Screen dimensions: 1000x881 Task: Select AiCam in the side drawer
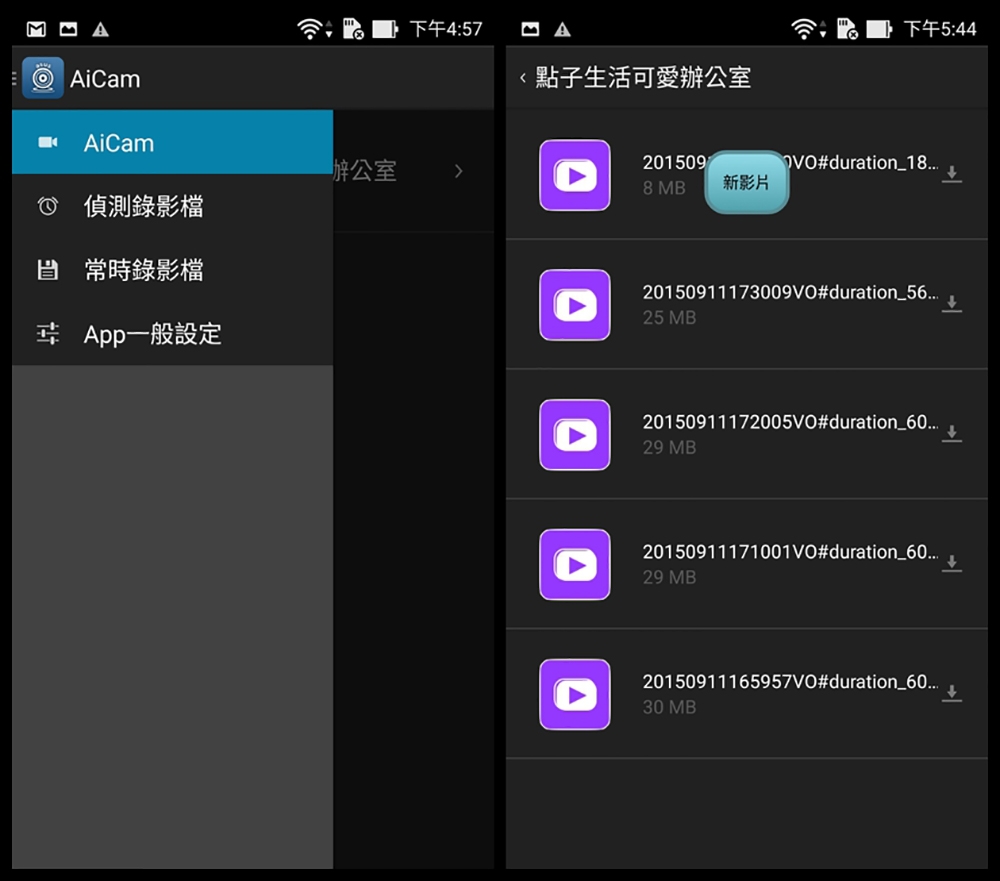tap(172, 142)
